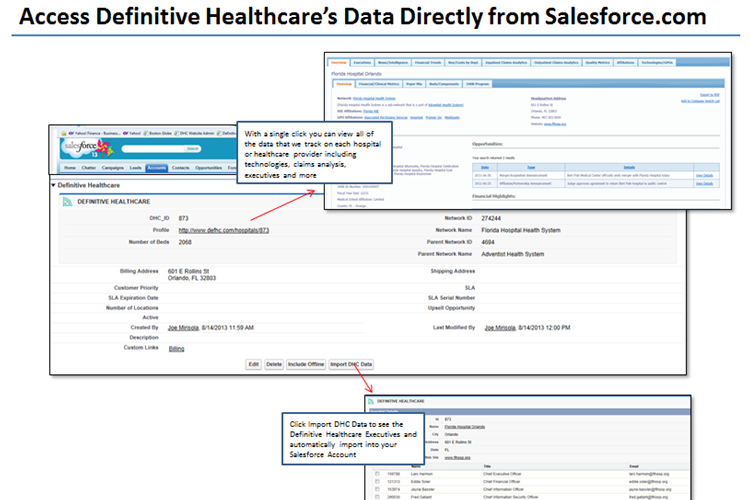Open the Opportunities tab in Salesforce
This screenshot has height=500, width=750.
[209, 168]
